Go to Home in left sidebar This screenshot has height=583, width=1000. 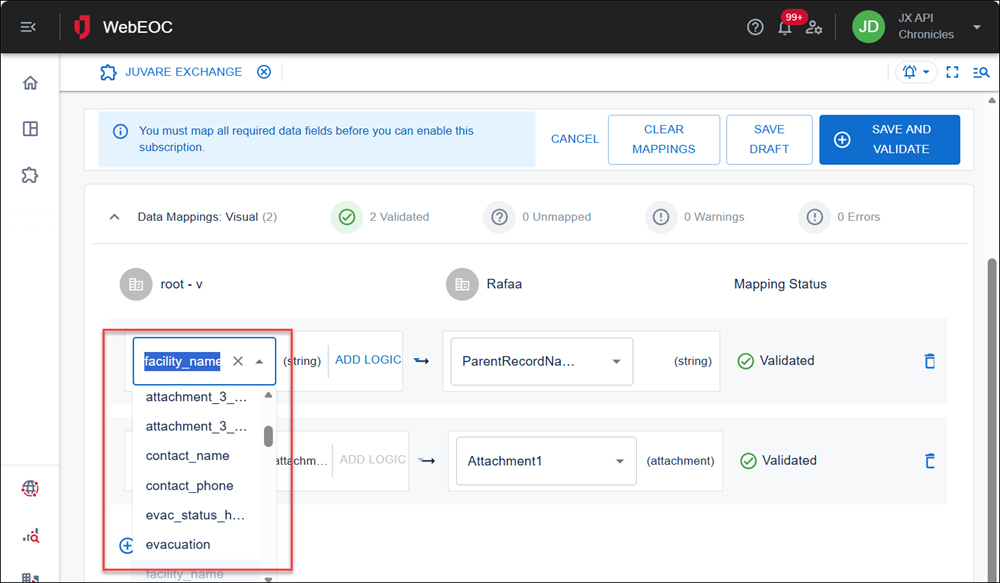pos(30,83)
